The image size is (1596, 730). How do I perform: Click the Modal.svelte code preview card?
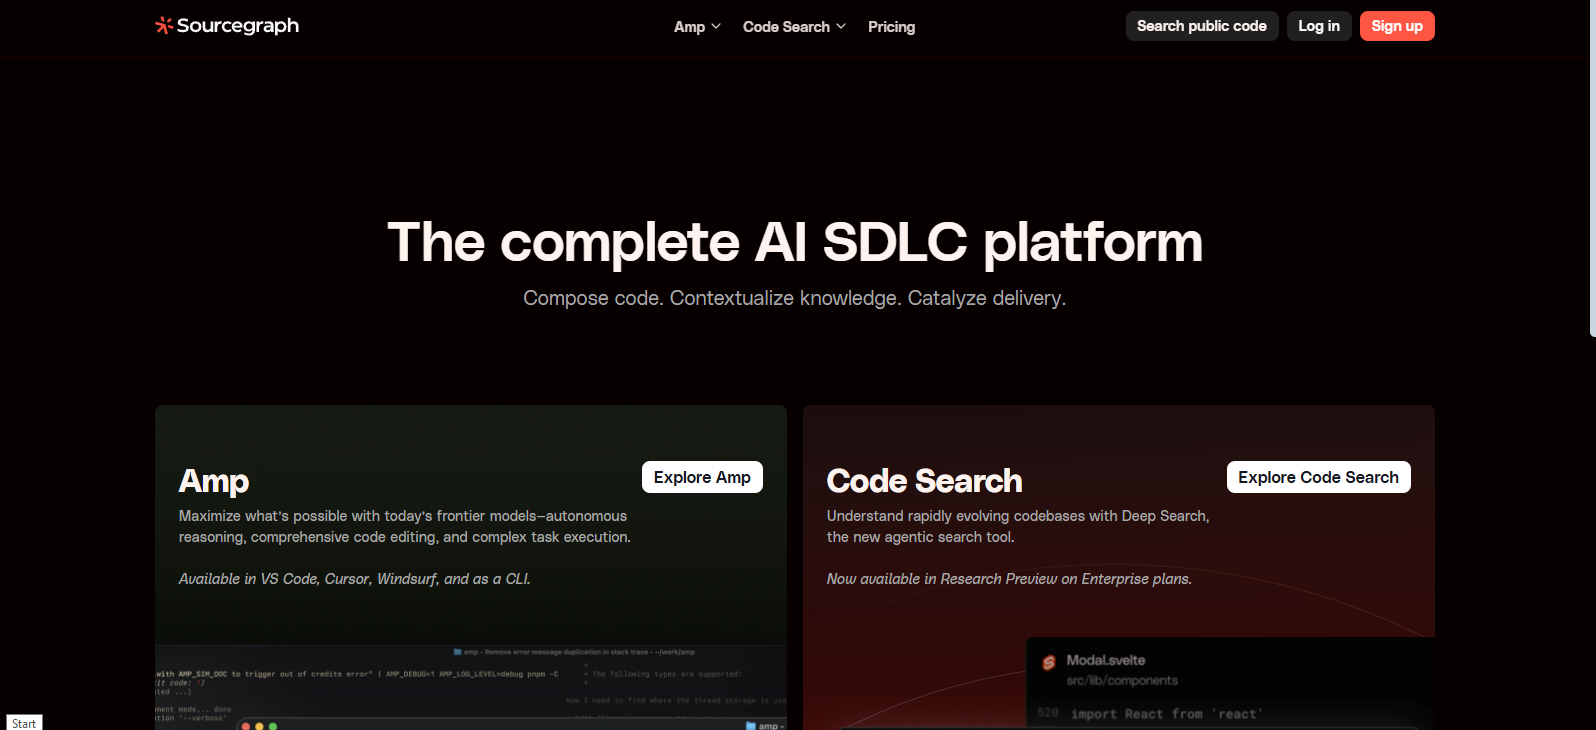1231,684
